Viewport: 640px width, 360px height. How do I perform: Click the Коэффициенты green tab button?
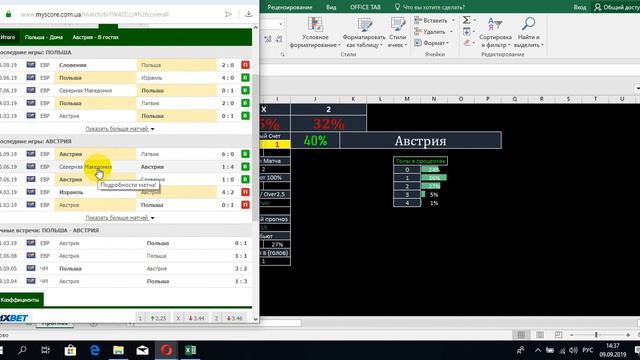(21, 300)
